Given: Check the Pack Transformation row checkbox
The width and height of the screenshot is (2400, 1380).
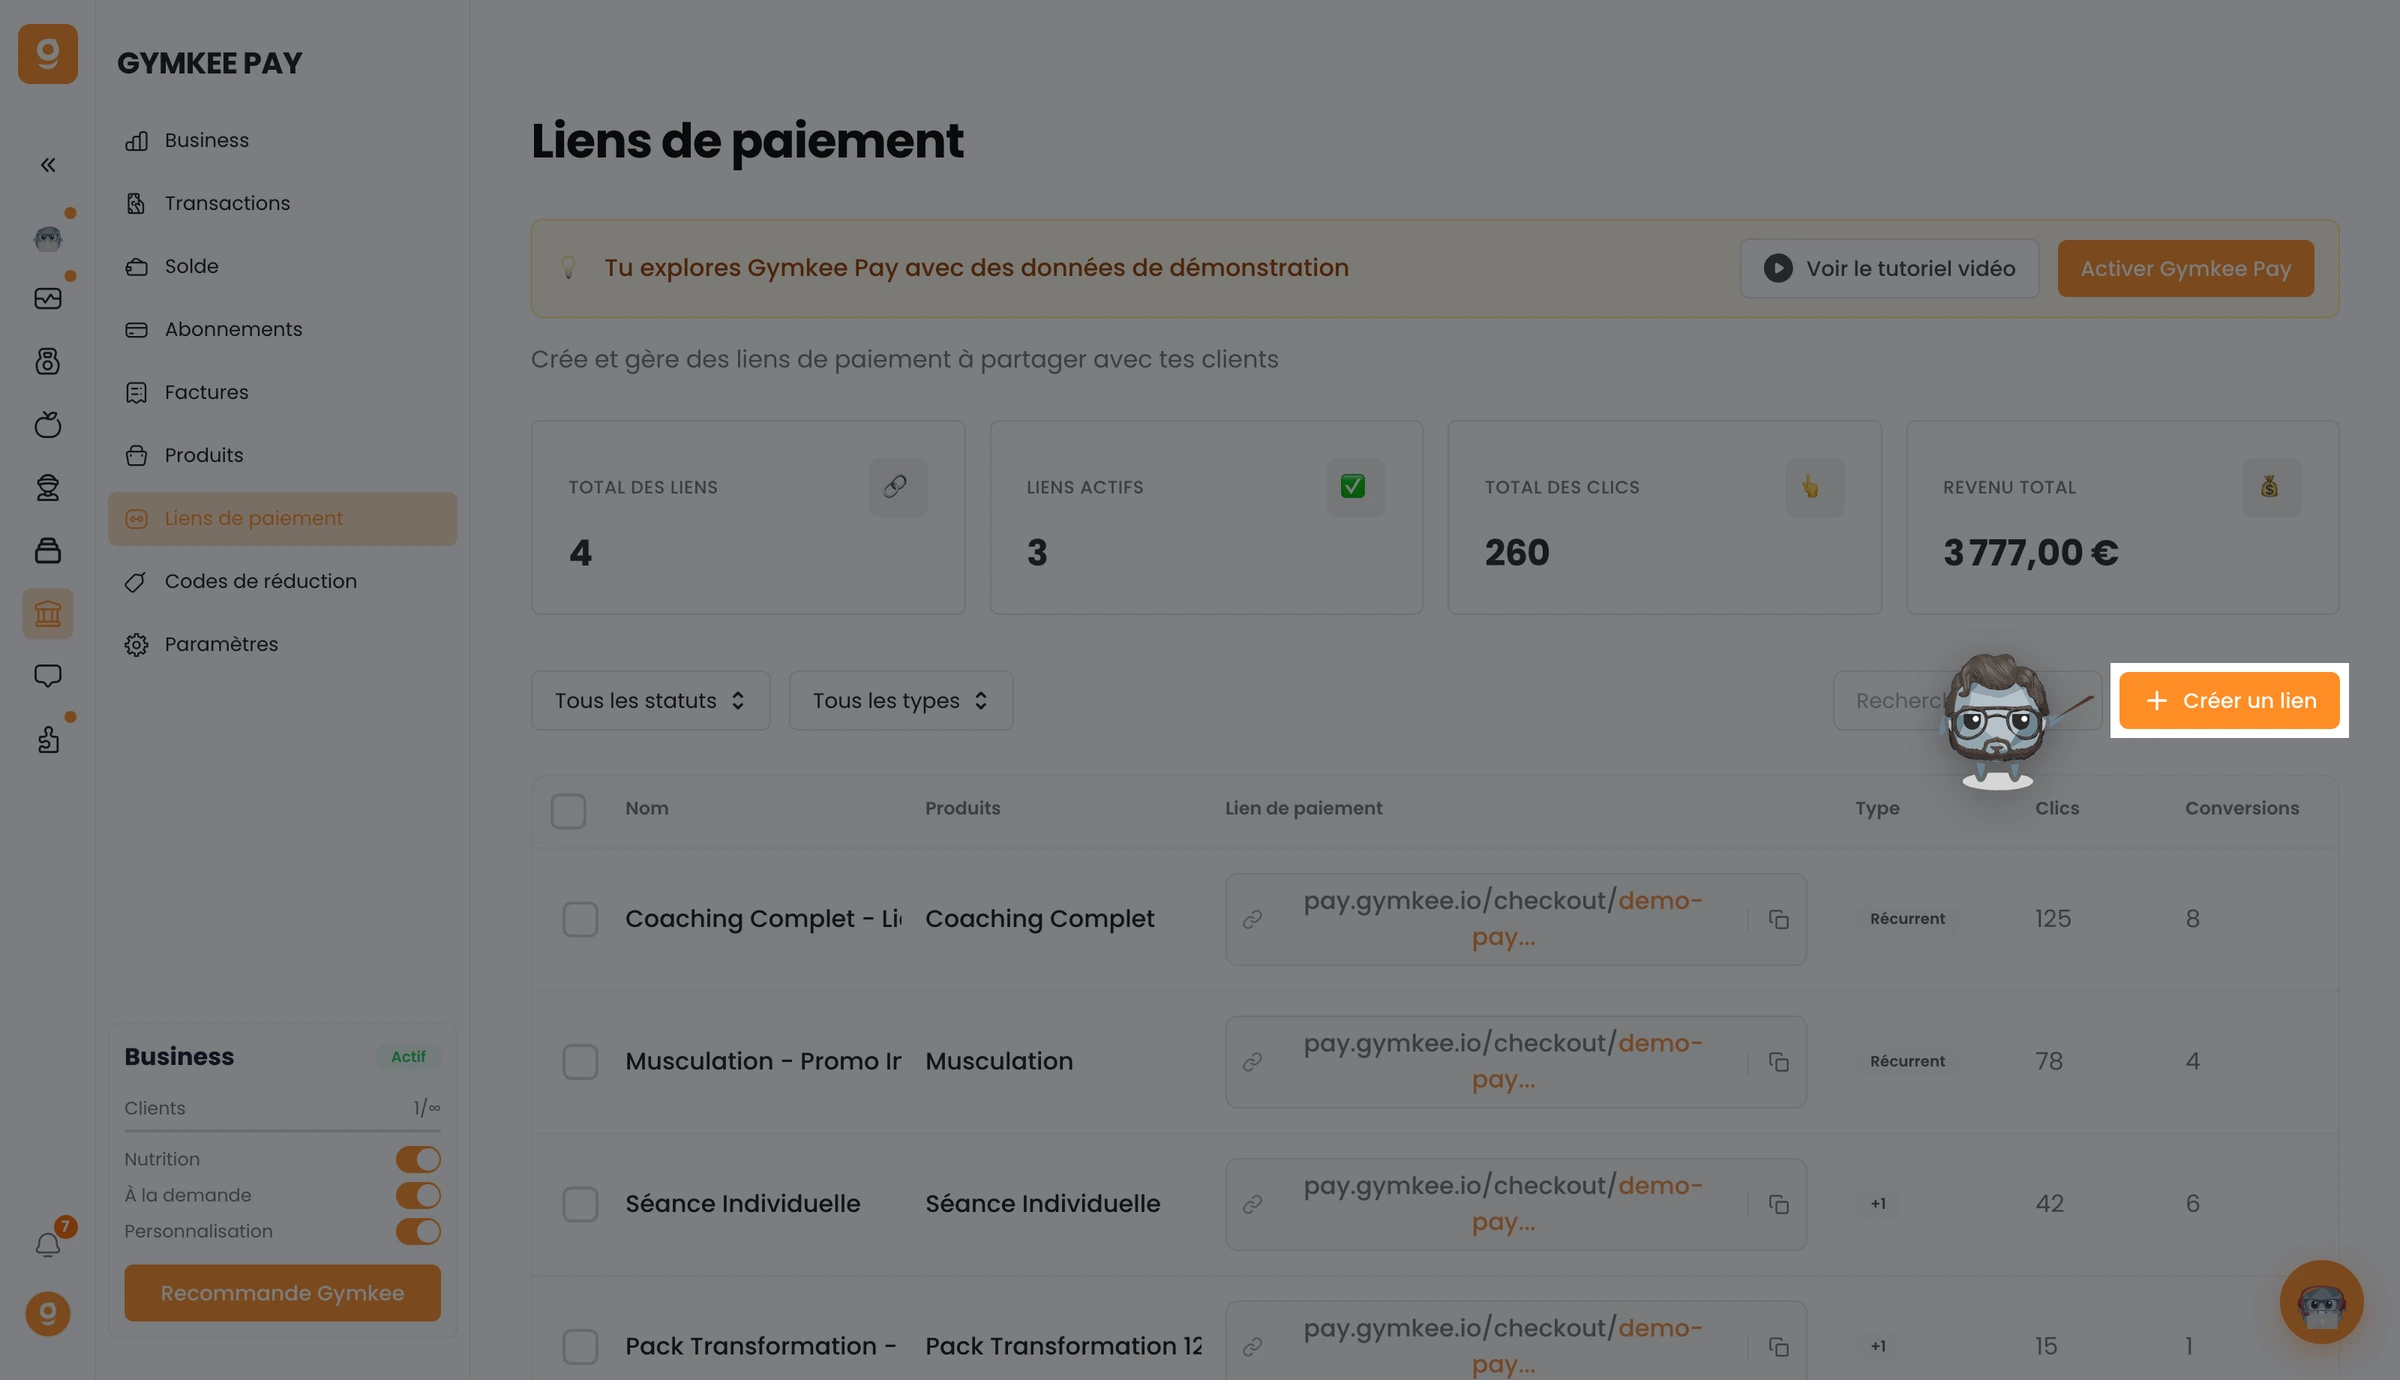Looking at the screenshot, I should tap(580, 1347).
